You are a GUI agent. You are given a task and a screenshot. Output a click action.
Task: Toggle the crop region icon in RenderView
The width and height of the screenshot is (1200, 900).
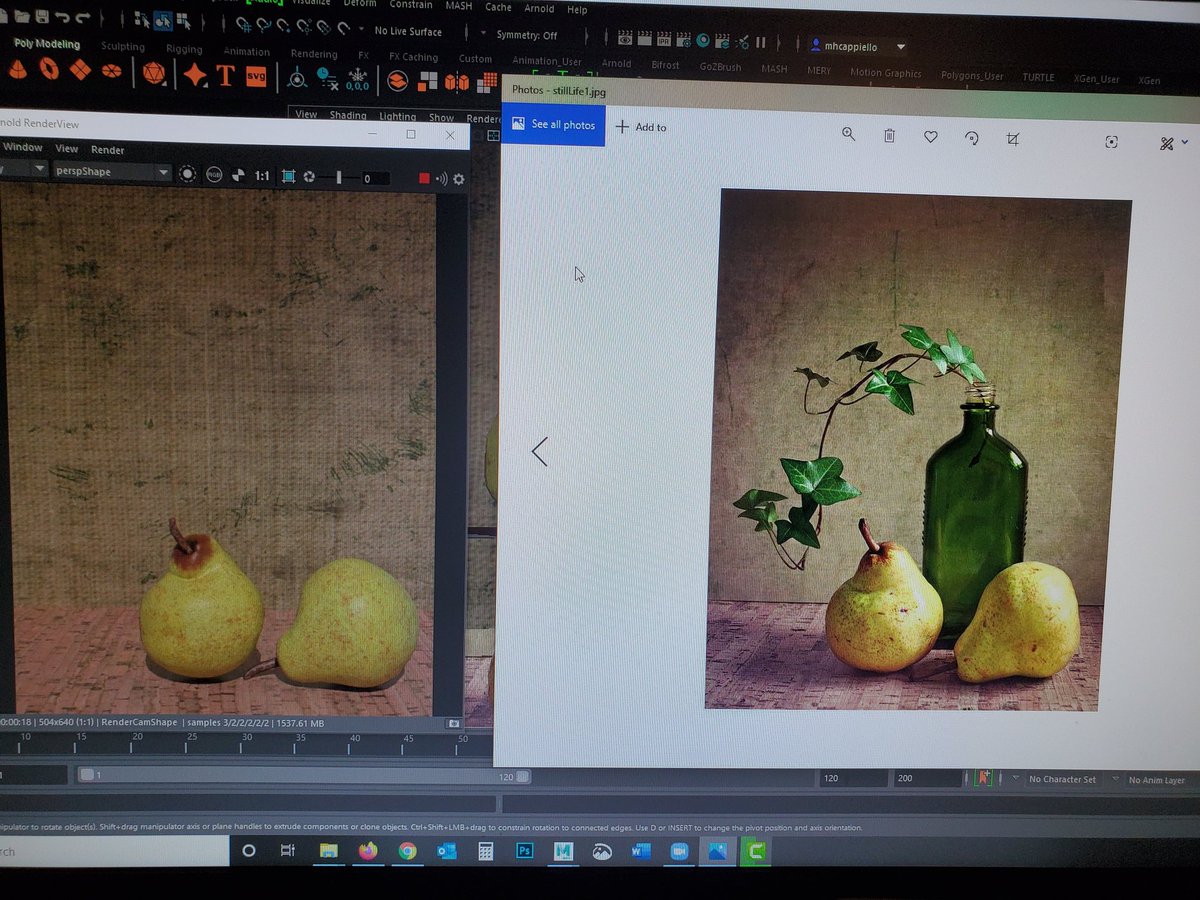[x=288, y=177]
